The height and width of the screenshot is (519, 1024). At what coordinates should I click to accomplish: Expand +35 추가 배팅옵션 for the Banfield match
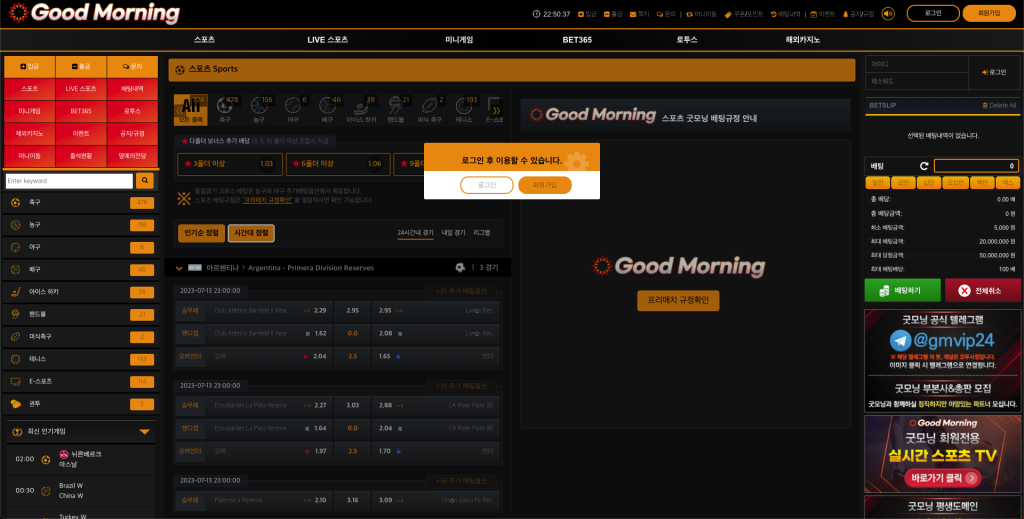461,291
